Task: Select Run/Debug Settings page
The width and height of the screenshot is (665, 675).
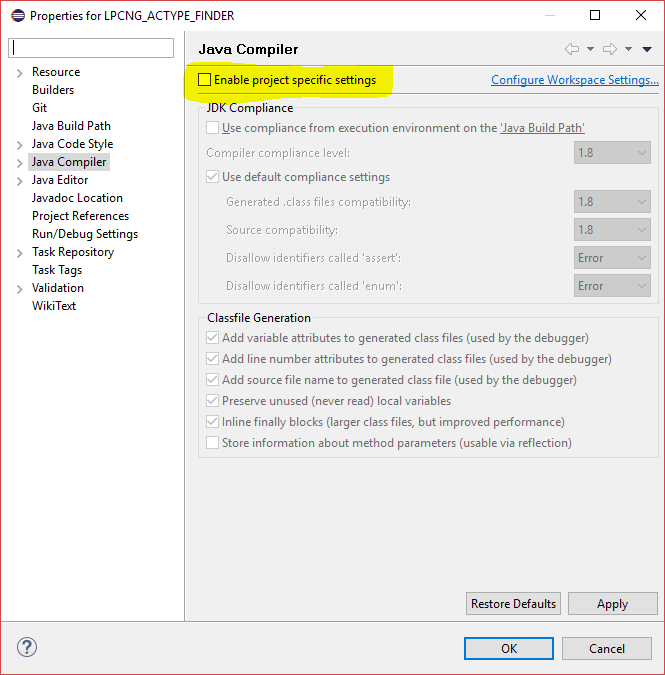Action: [x=85, y=234]
